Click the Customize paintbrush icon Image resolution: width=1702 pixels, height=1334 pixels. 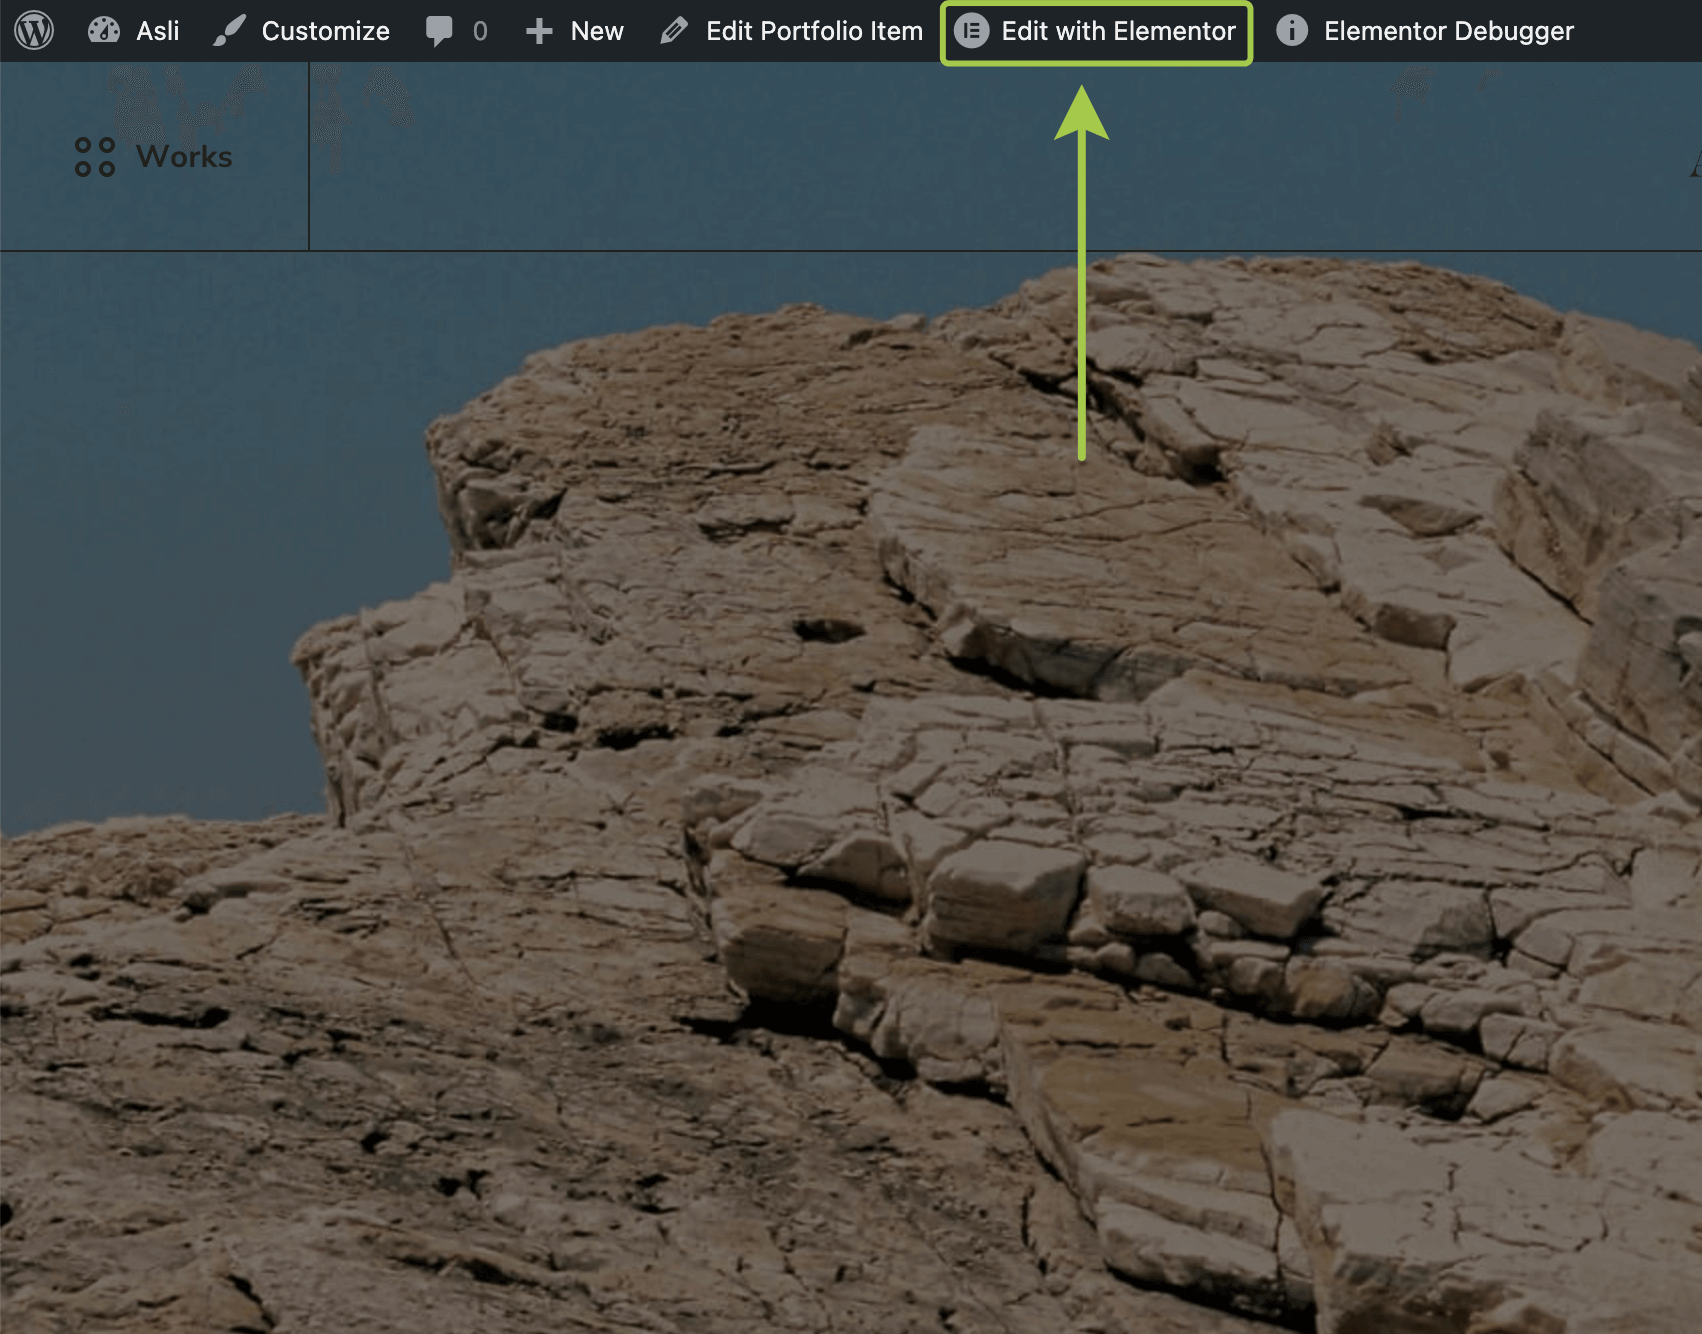coord(229,31)
